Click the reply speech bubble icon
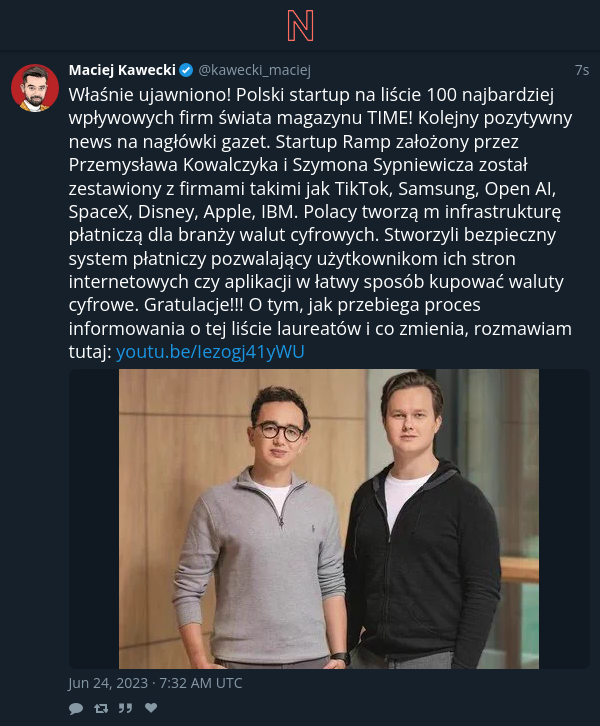The width and height of the screenshot is (600, 726). point(76,708)
